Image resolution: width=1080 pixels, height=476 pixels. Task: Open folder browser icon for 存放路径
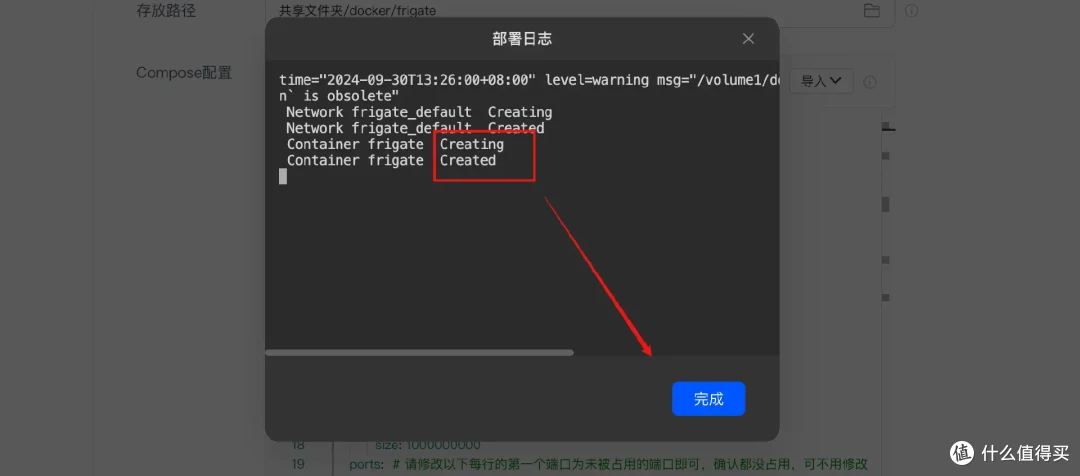[x=872, y=10]
